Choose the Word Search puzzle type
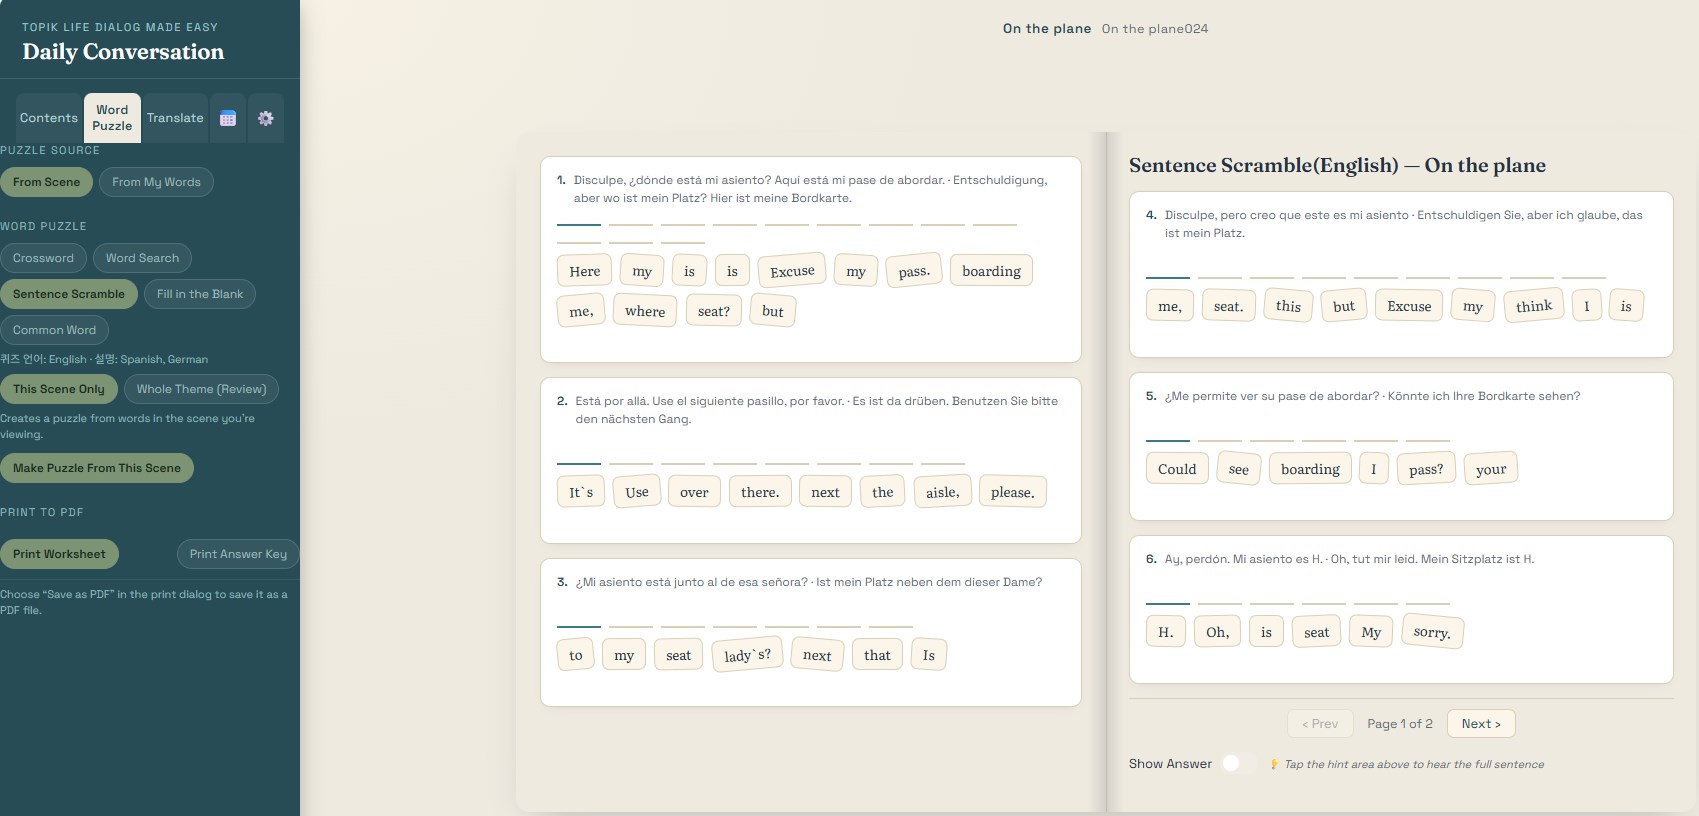Viewport: 1699px width, 816px height. point(142,258)
